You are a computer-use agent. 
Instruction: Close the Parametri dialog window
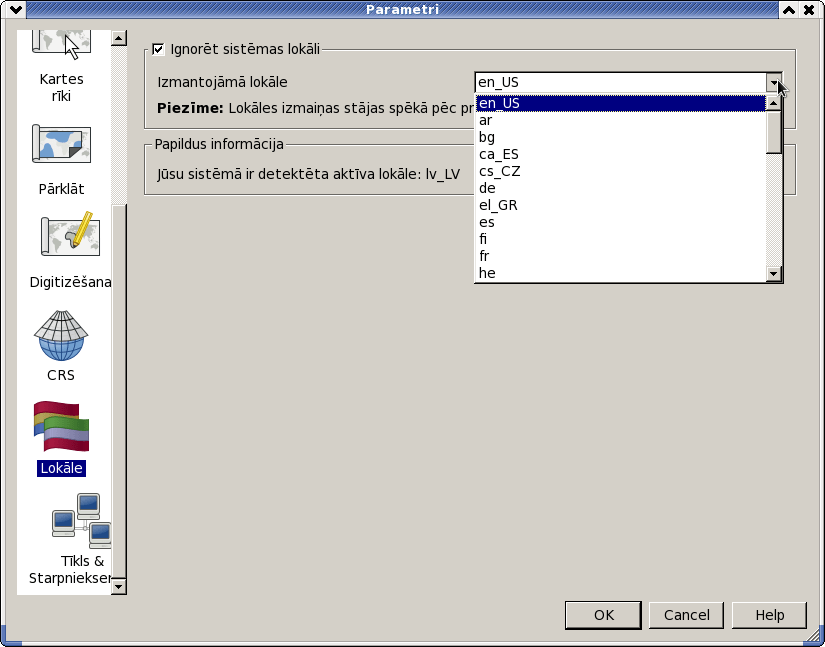809,9
